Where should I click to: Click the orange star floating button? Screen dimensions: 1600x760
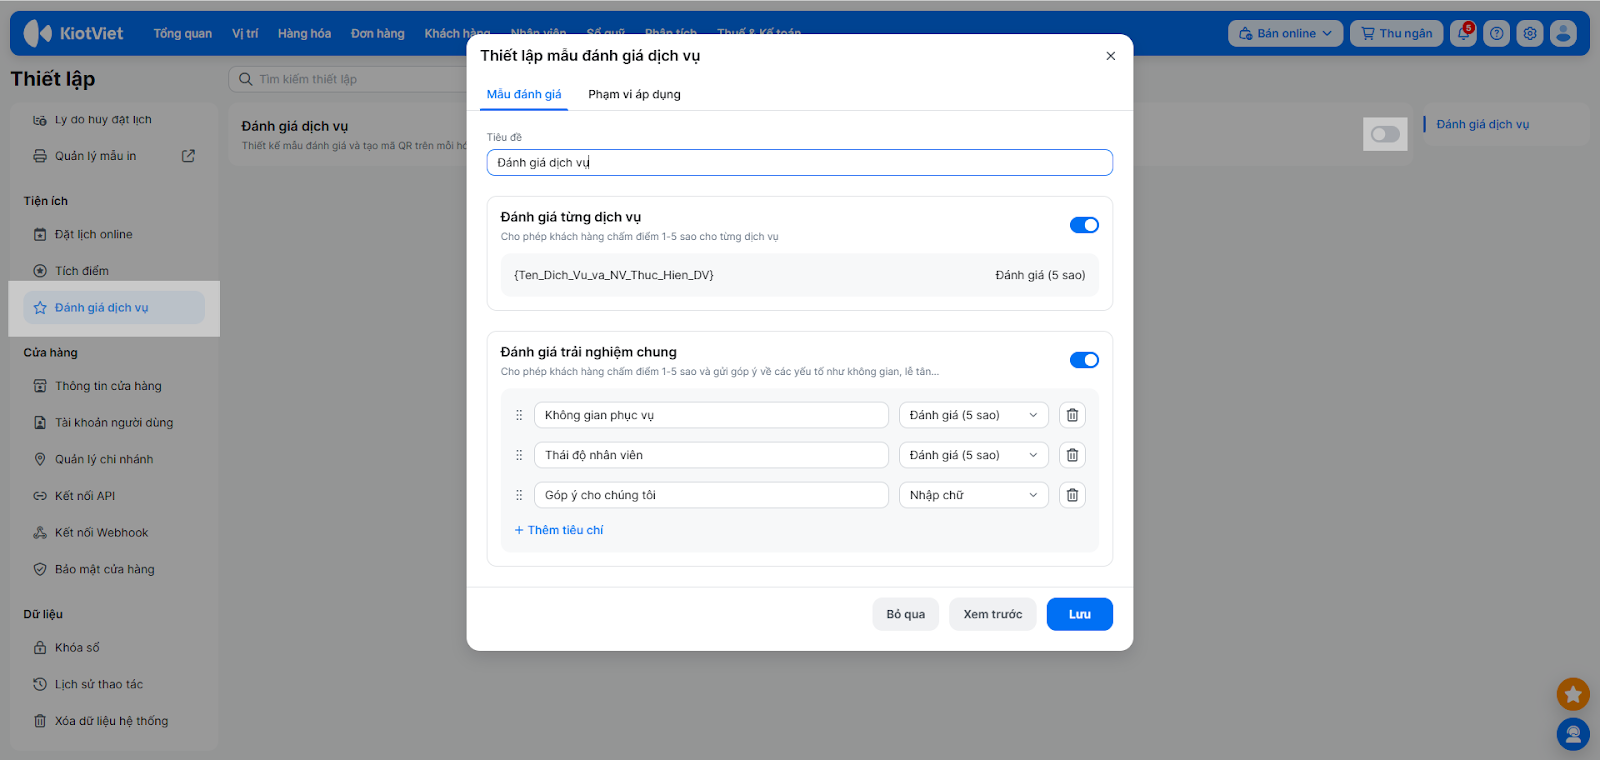pos(1573,694)
